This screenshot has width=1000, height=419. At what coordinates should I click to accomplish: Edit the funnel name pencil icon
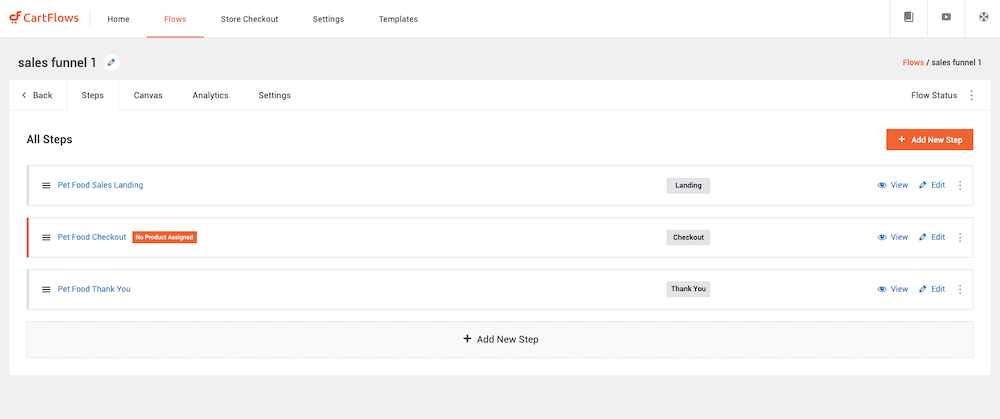pos(111,62)
